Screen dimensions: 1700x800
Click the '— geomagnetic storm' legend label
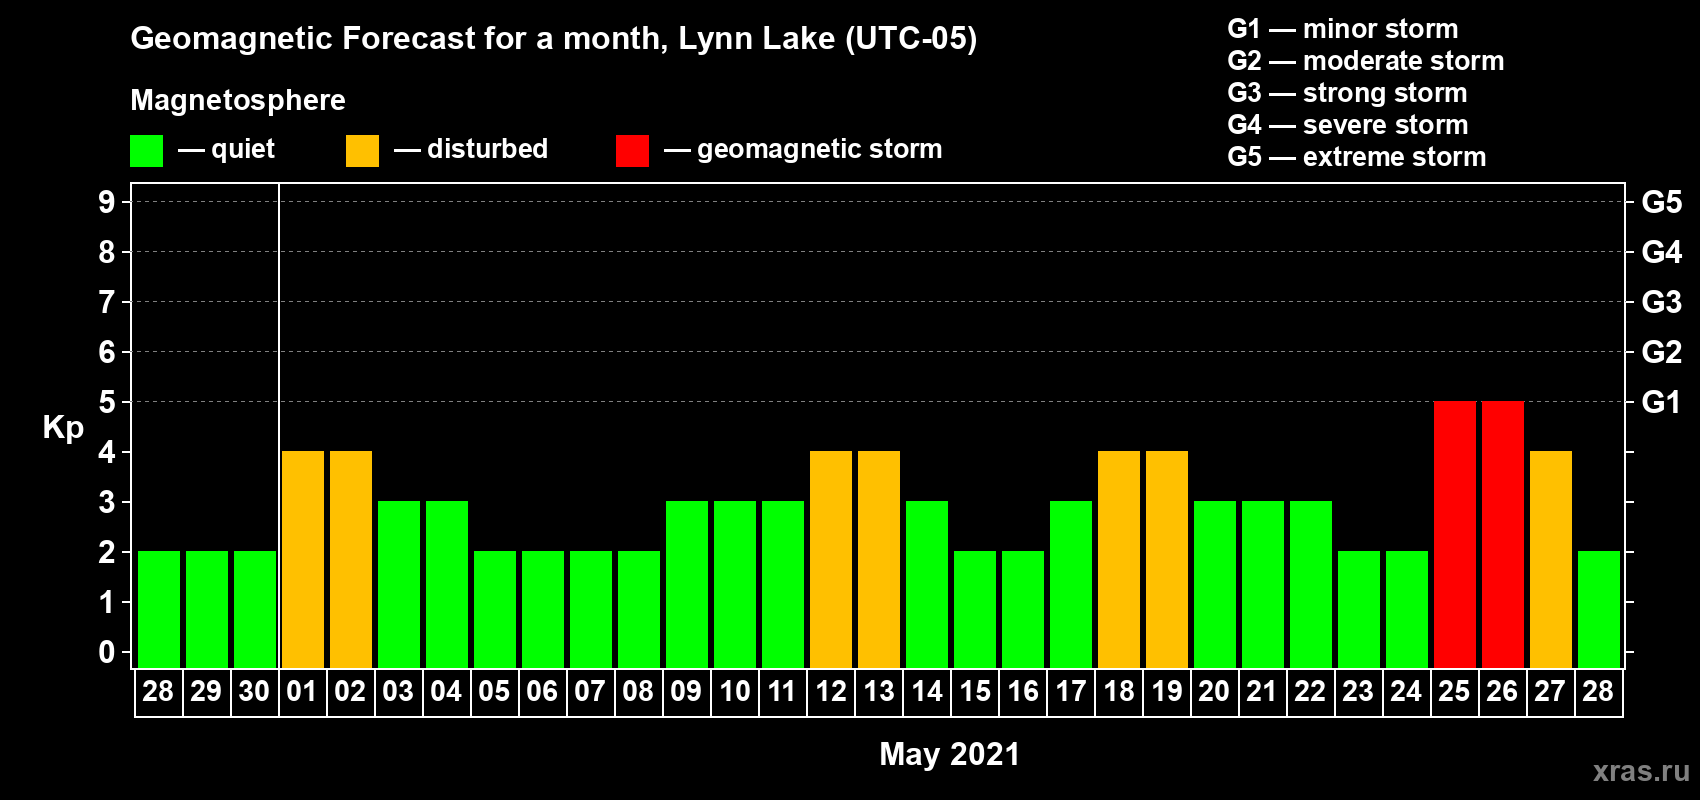tap(803, 149)
